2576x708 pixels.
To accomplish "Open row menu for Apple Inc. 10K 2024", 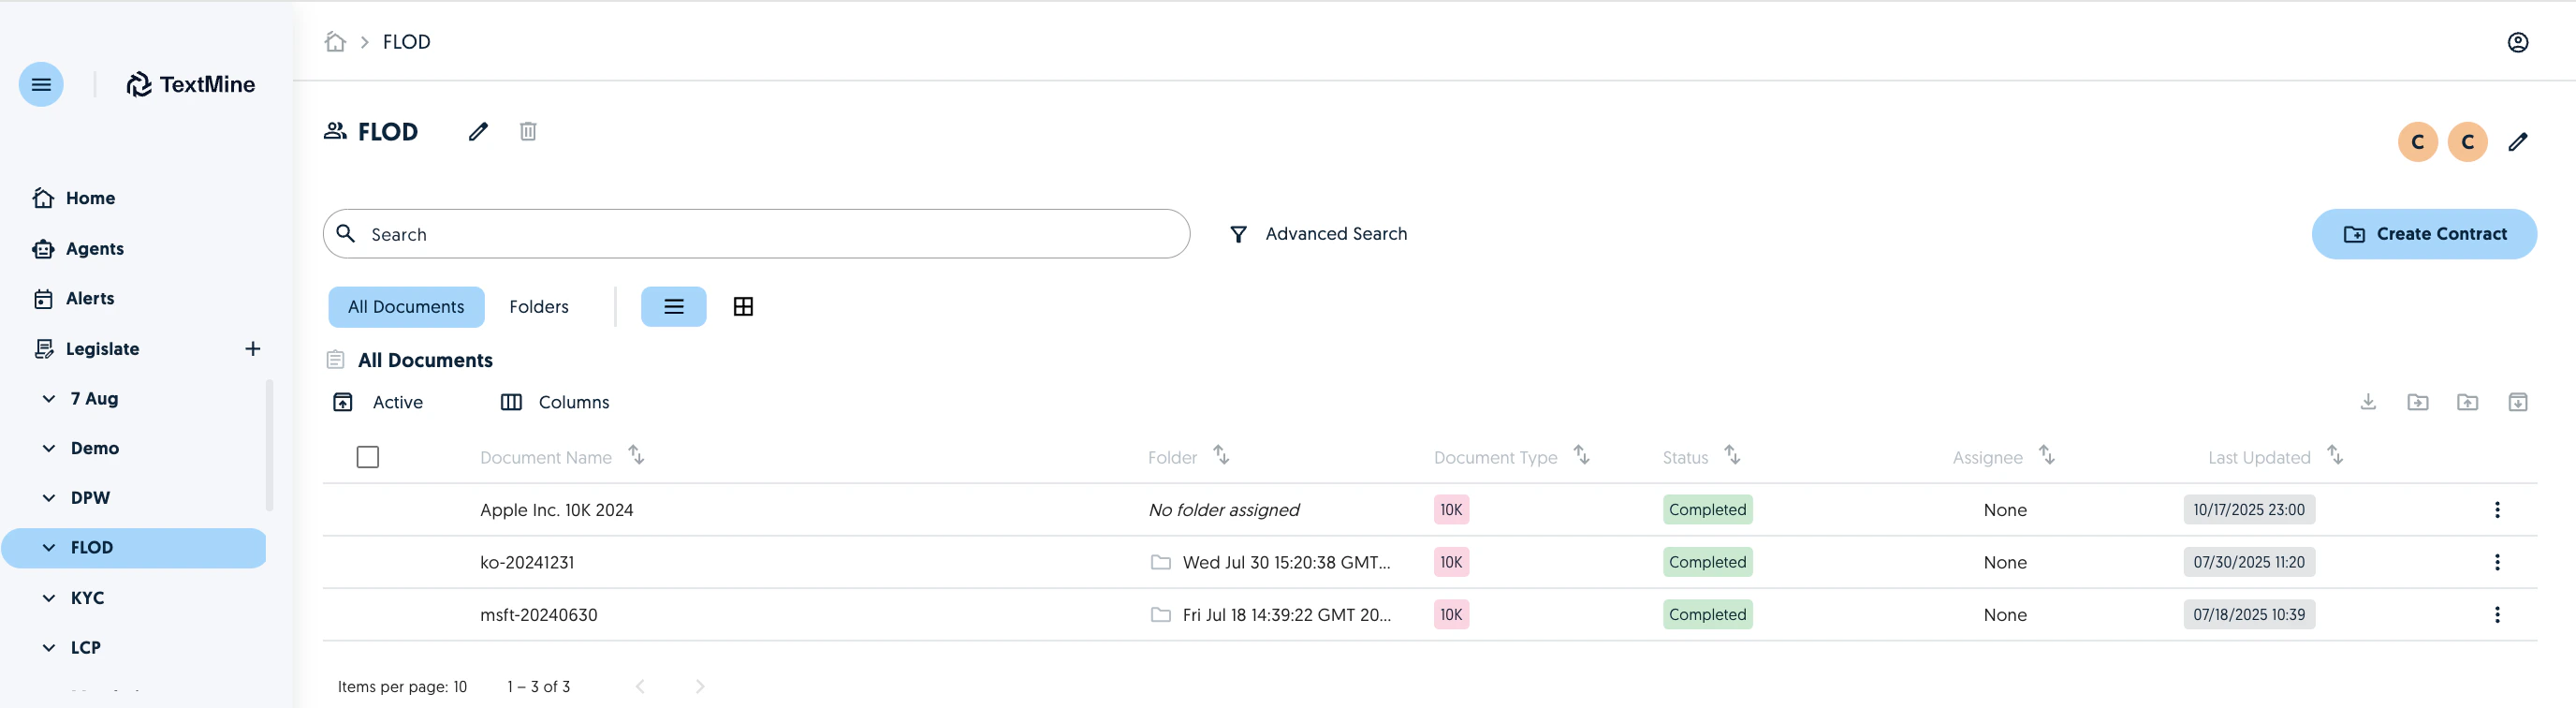I will (2497, 510).
